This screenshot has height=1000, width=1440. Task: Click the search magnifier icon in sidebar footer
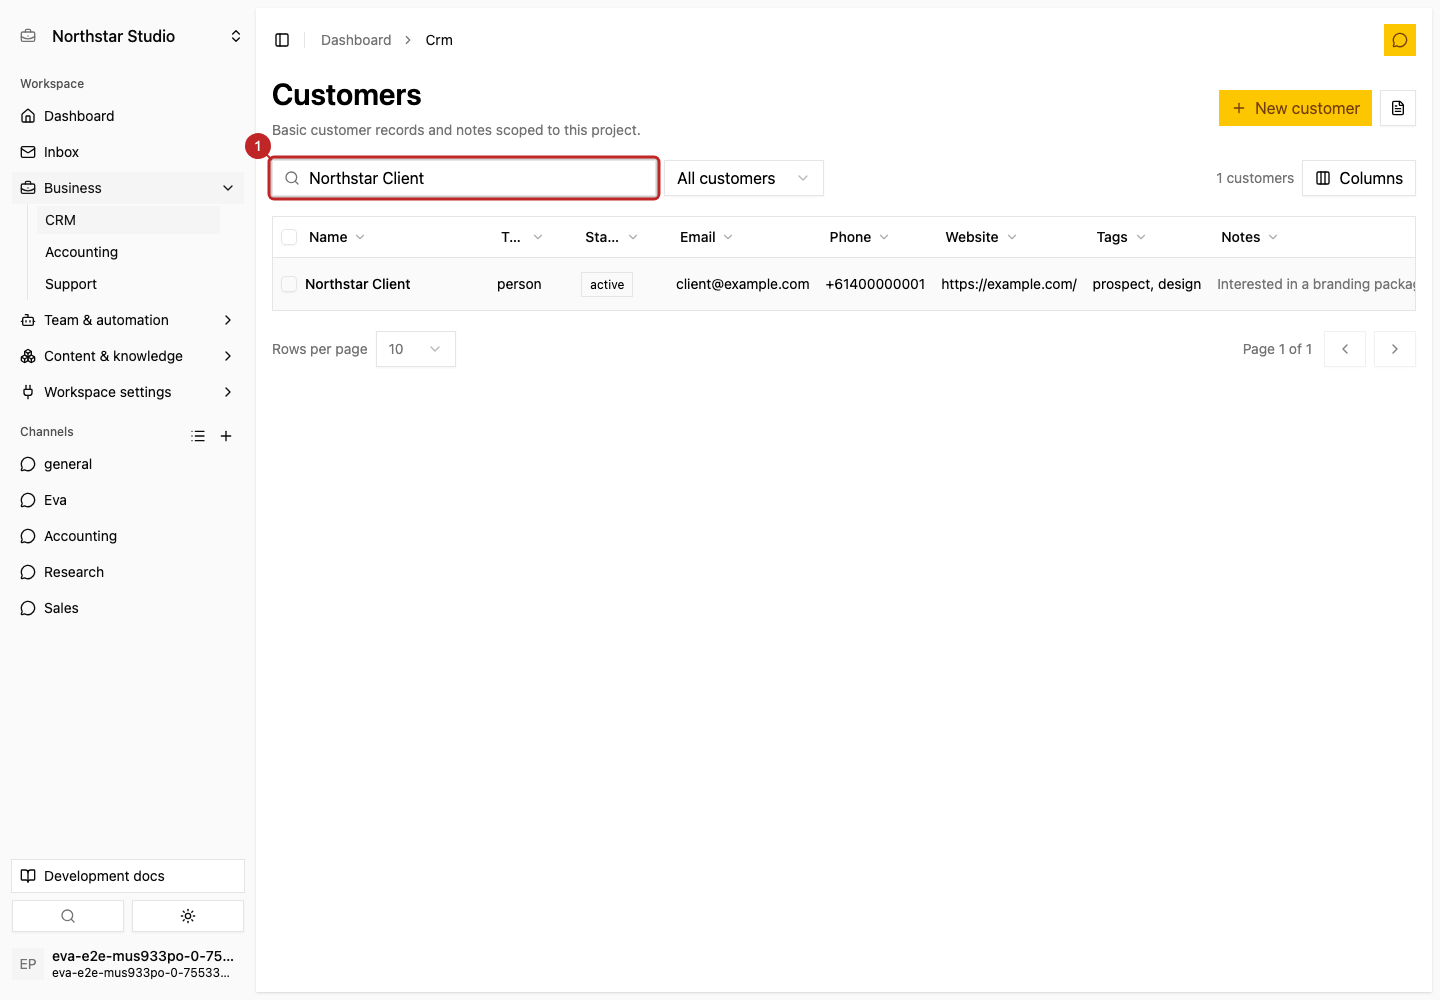tap(68, 916)
